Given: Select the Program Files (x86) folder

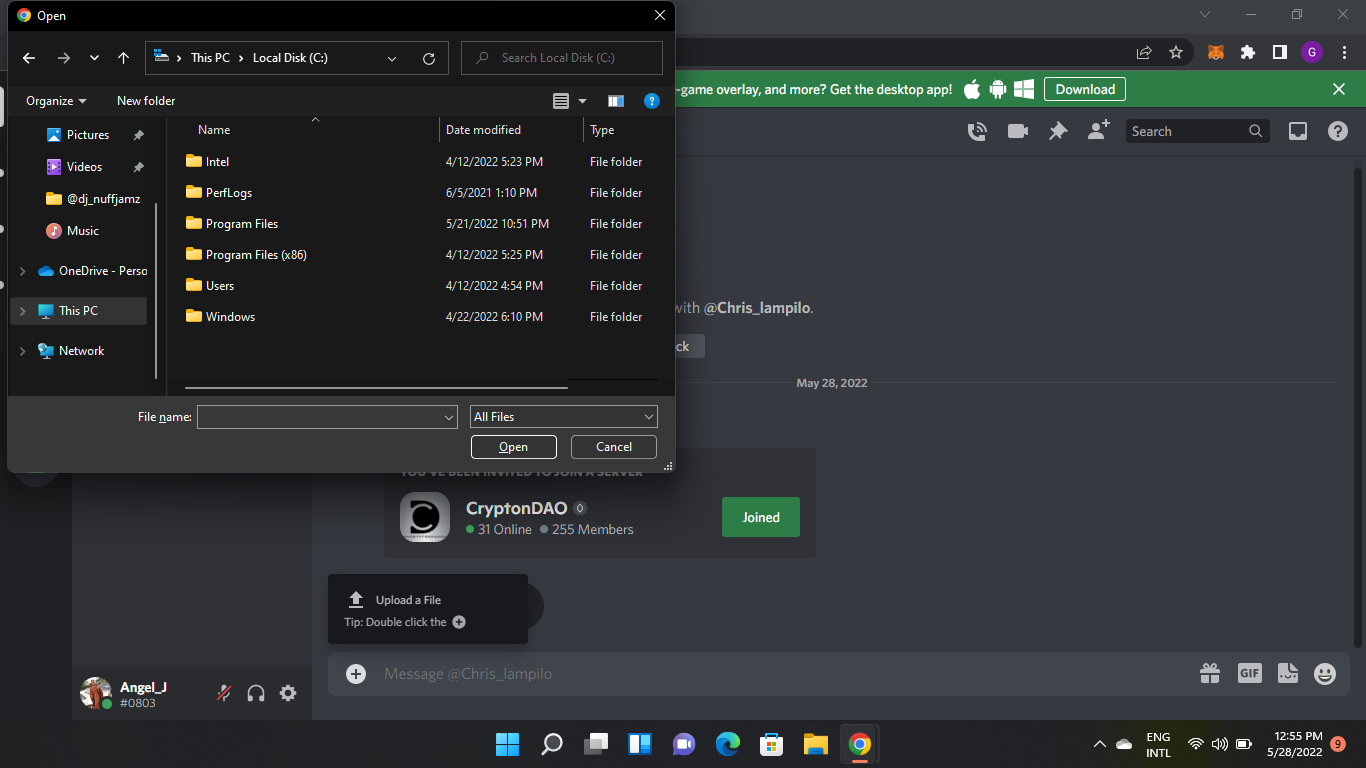Looking at the screenshot, I should coord(256,255).
